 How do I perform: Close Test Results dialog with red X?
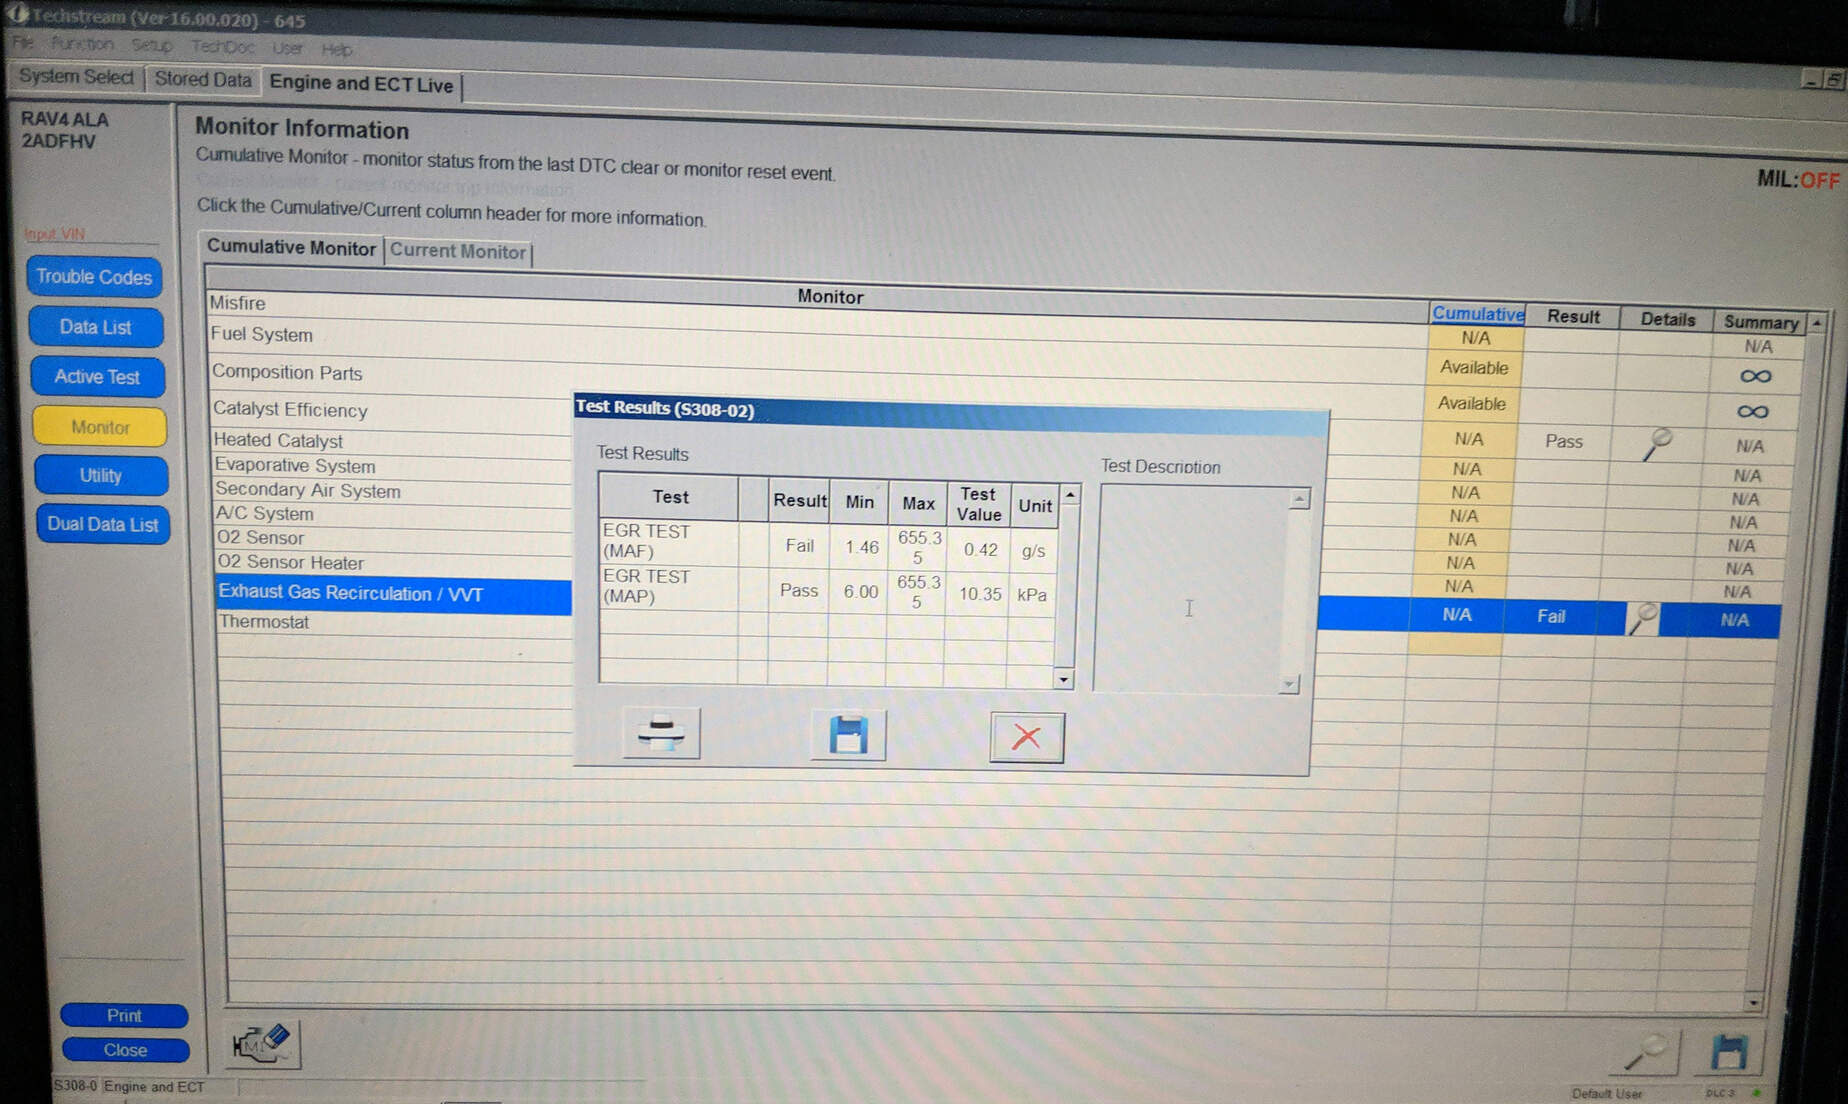tap(1026, 738)
